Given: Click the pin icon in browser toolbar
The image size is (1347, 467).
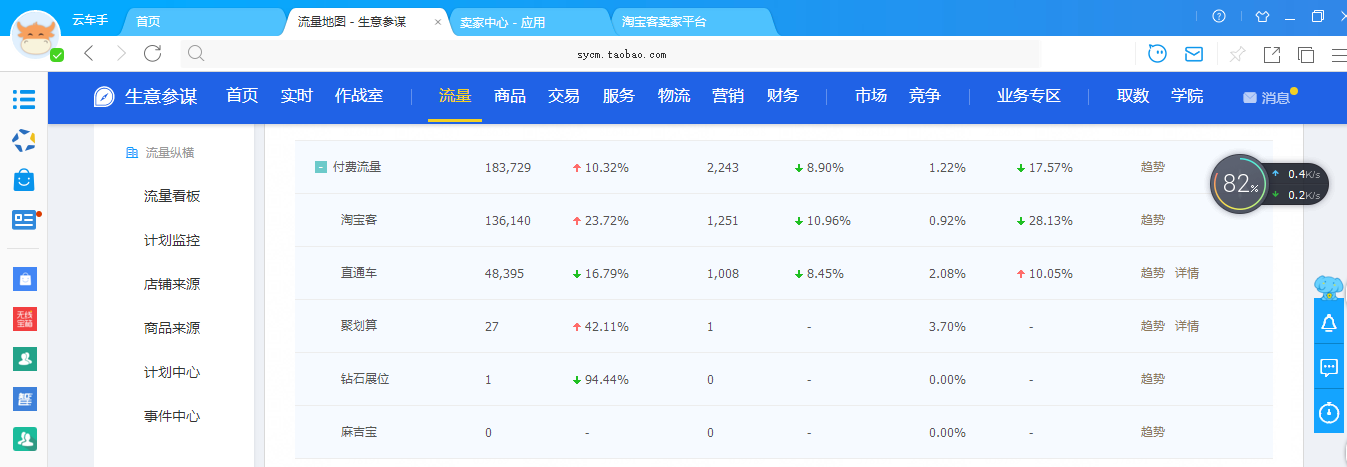Looking at the screenshot, I should click(1237, 54).
